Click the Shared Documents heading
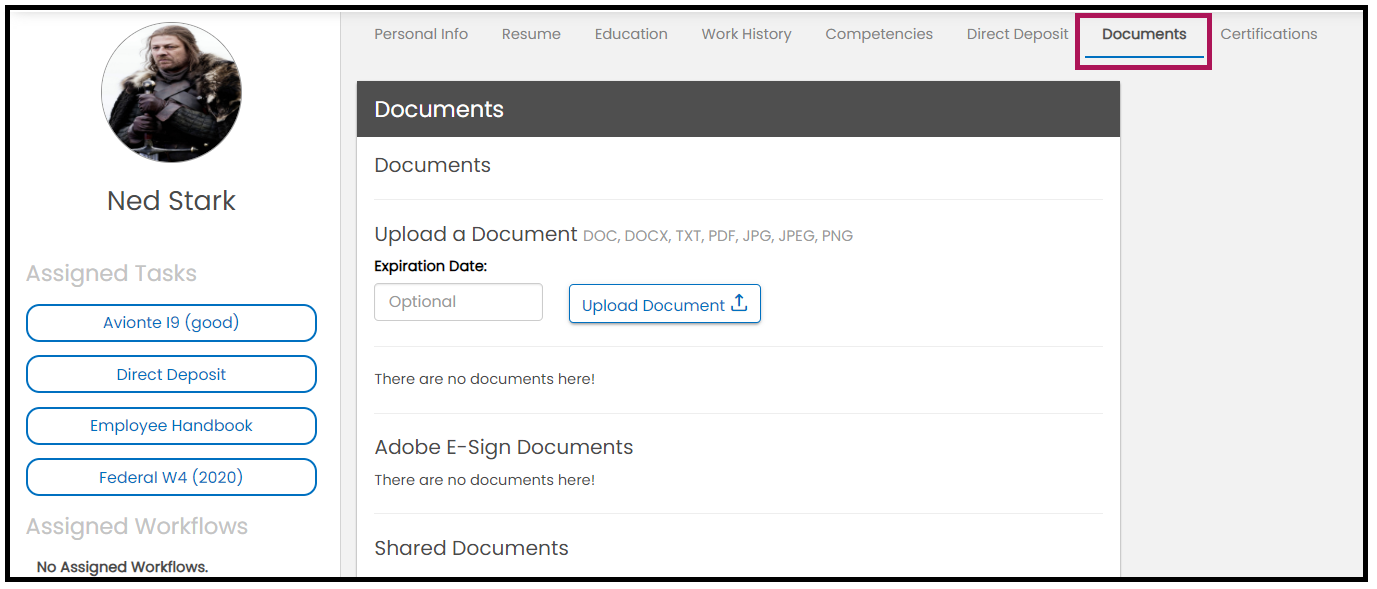This screenshot has width=1377, height=589. [x=471, y=548]
